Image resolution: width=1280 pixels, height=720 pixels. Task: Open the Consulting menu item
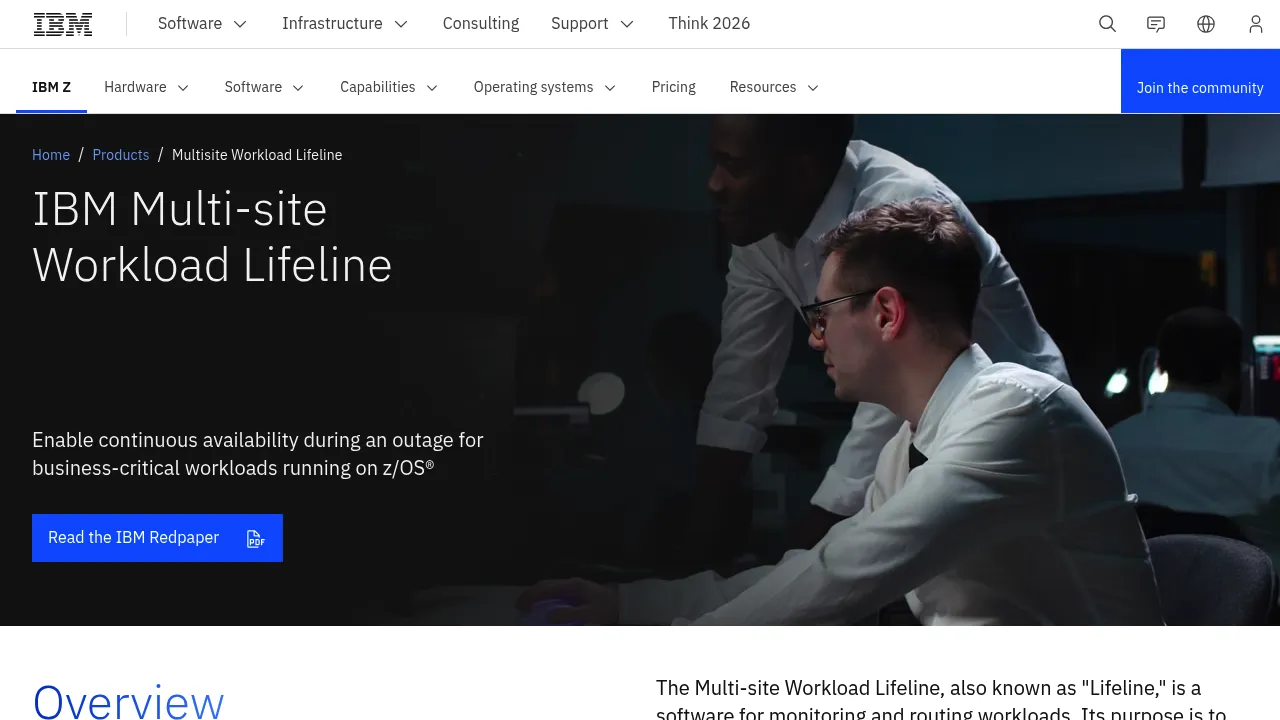481,23
